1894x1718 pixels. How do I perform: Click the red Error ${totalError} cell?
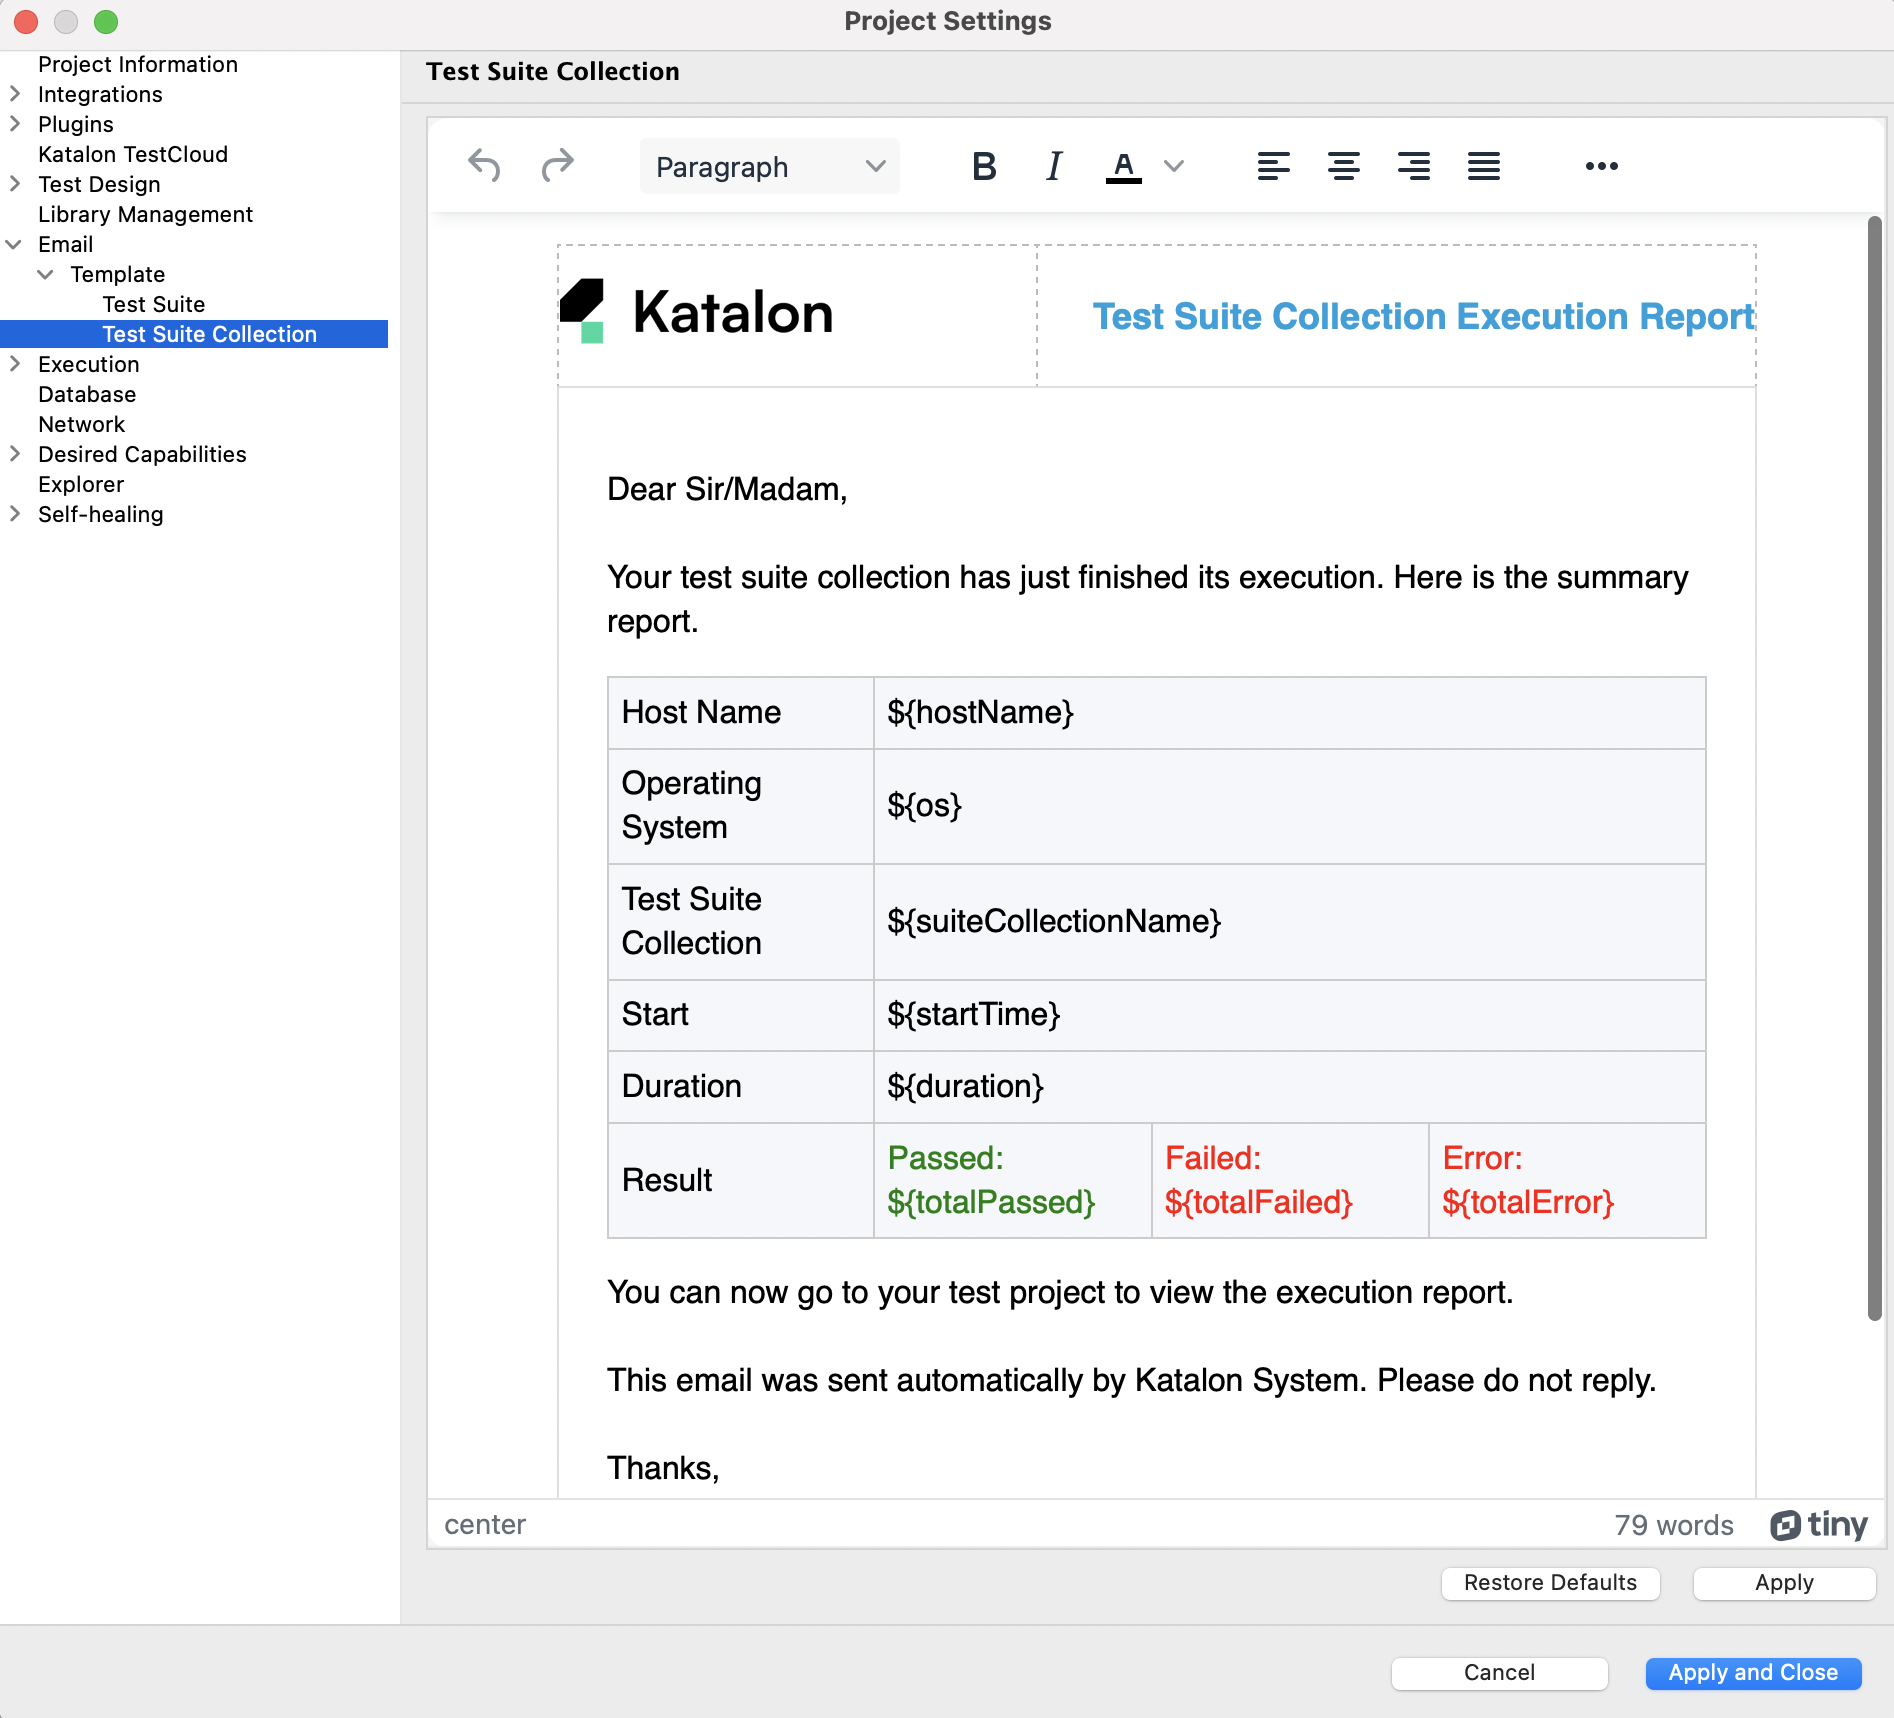point(1567,1180)
